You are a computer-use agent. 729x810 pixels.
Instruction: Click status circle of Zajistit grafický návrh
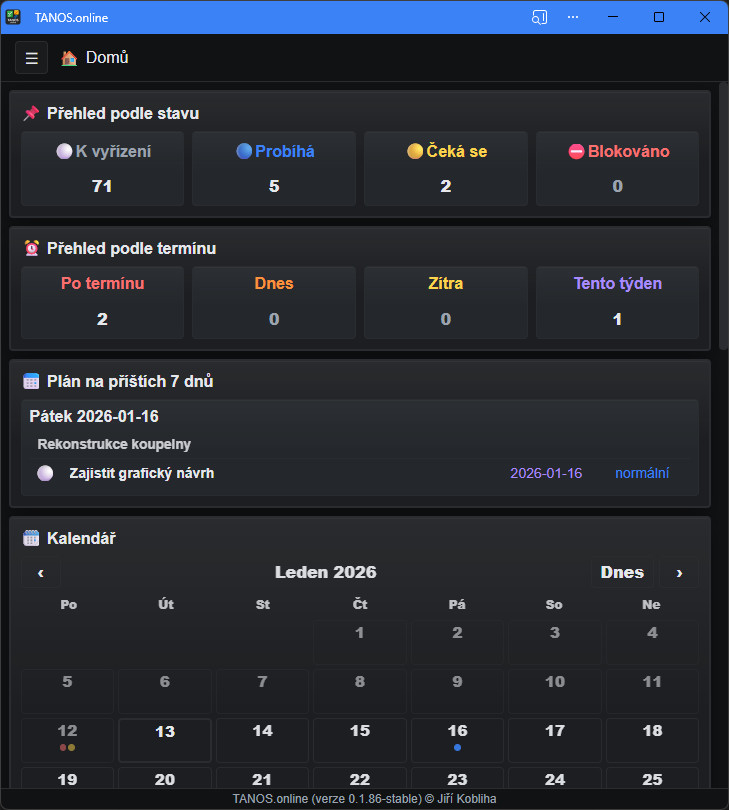pos(45,474)
